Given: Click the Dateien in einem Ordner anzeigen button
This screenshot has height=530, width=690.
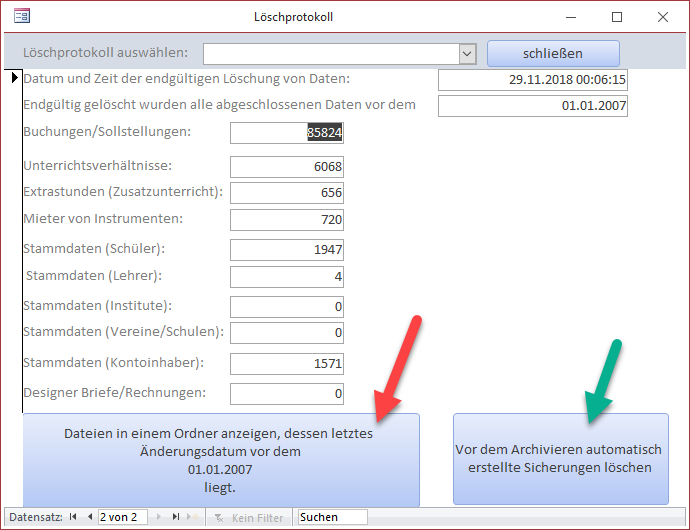Looking at the screenshot, I should [221, 459].
